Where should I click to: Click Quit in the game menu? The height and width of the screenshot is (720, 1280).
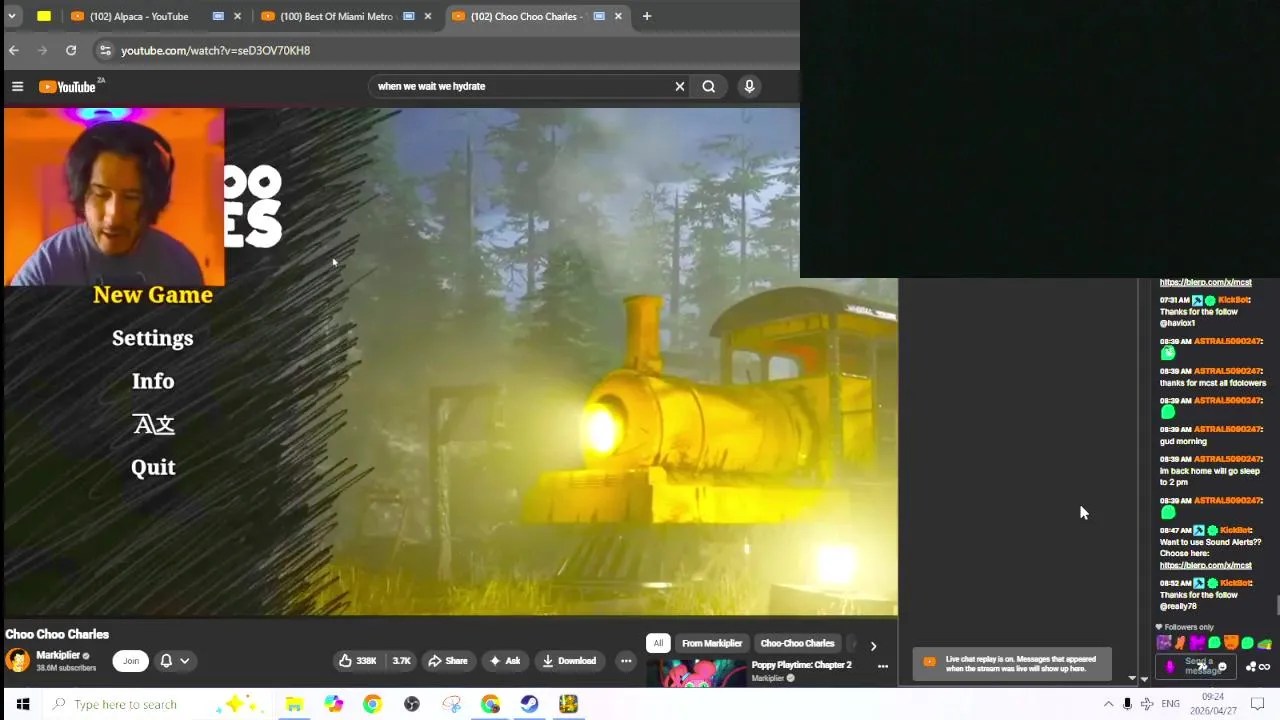coord(153,467)
